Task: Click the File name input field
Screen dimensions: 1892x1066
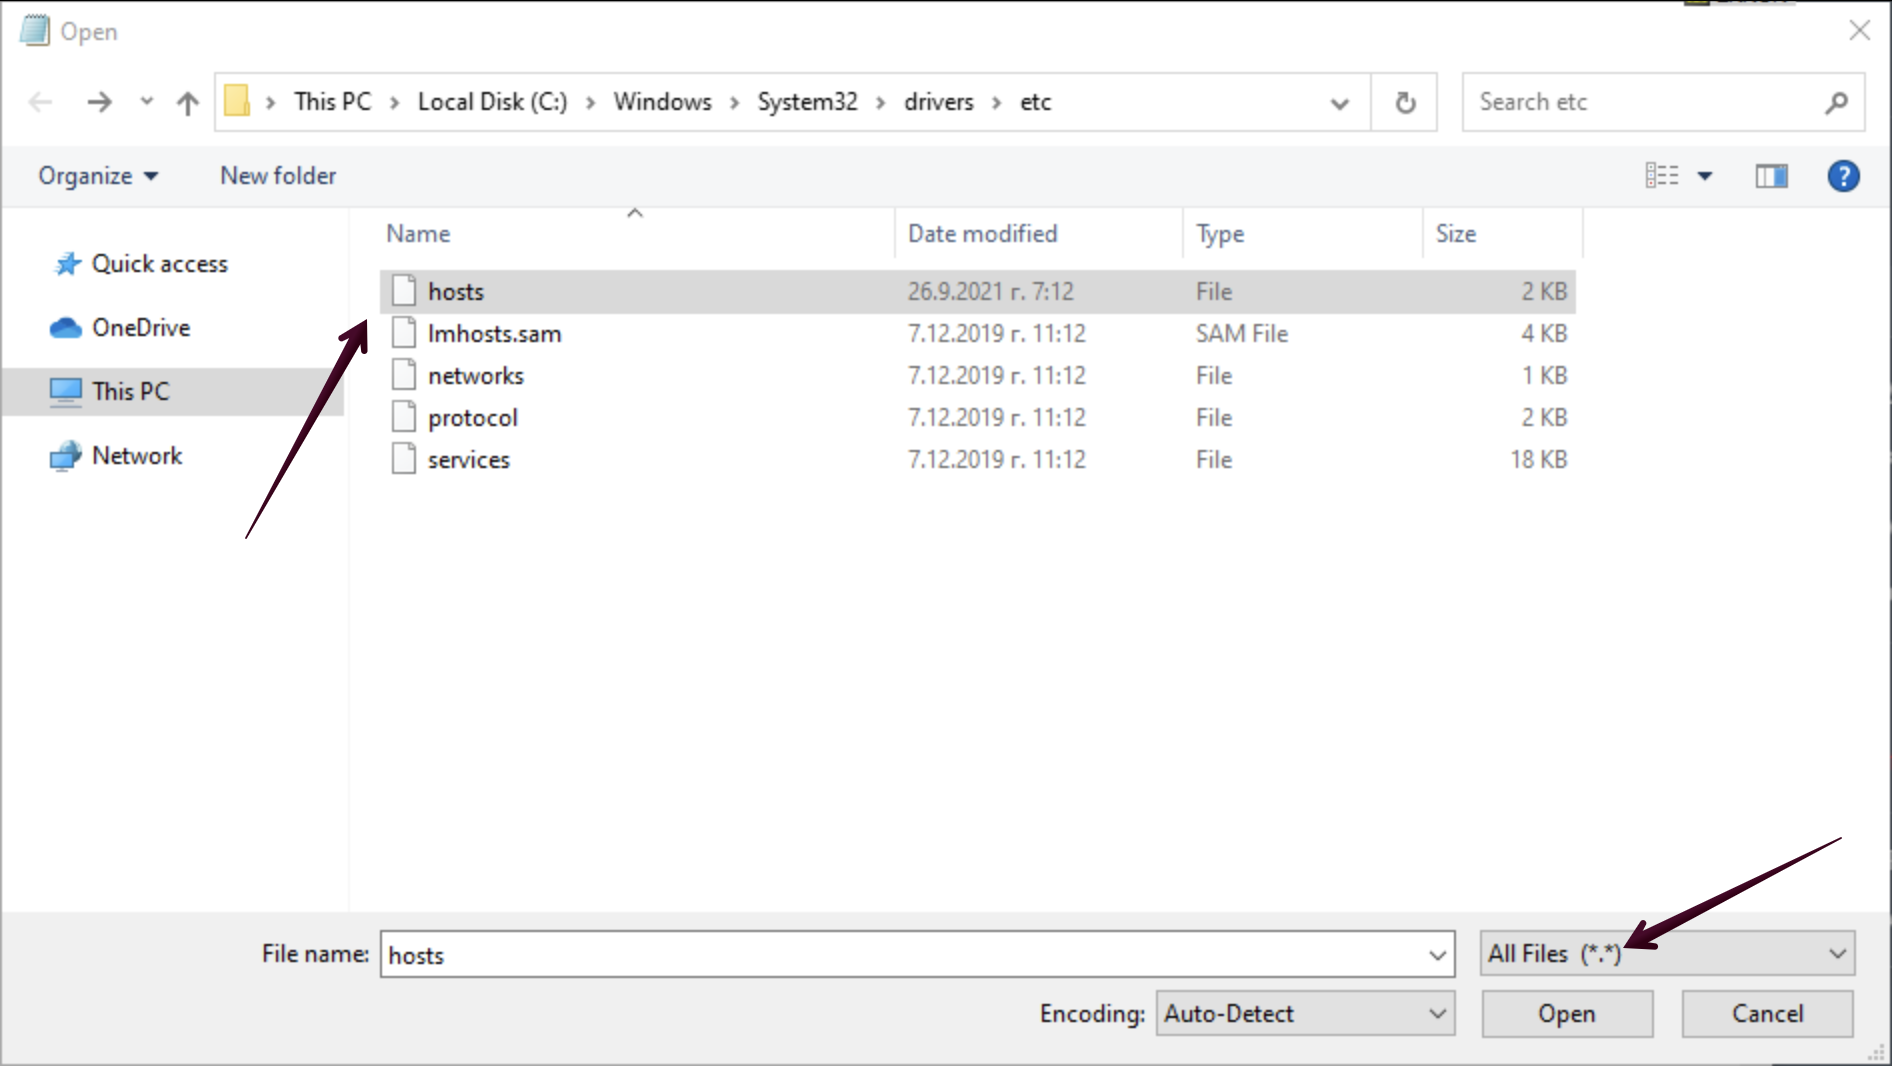Action: click(x=900, y=955)
